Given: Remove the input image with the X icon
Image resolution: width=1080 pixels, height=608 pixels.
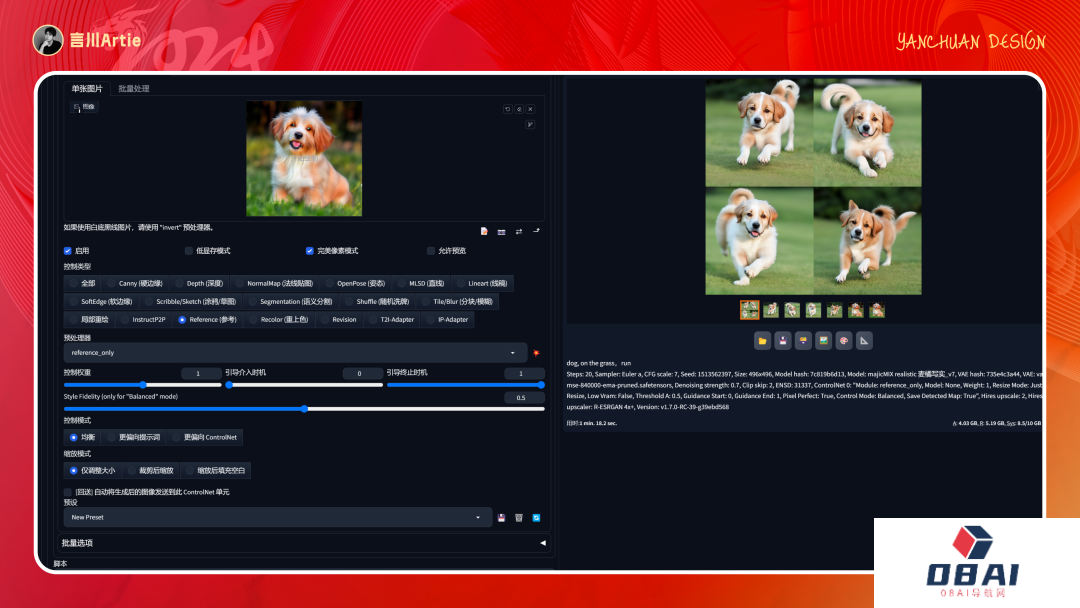Looking at the screenshot, I should pyautogui.click(x=530, y=109).
